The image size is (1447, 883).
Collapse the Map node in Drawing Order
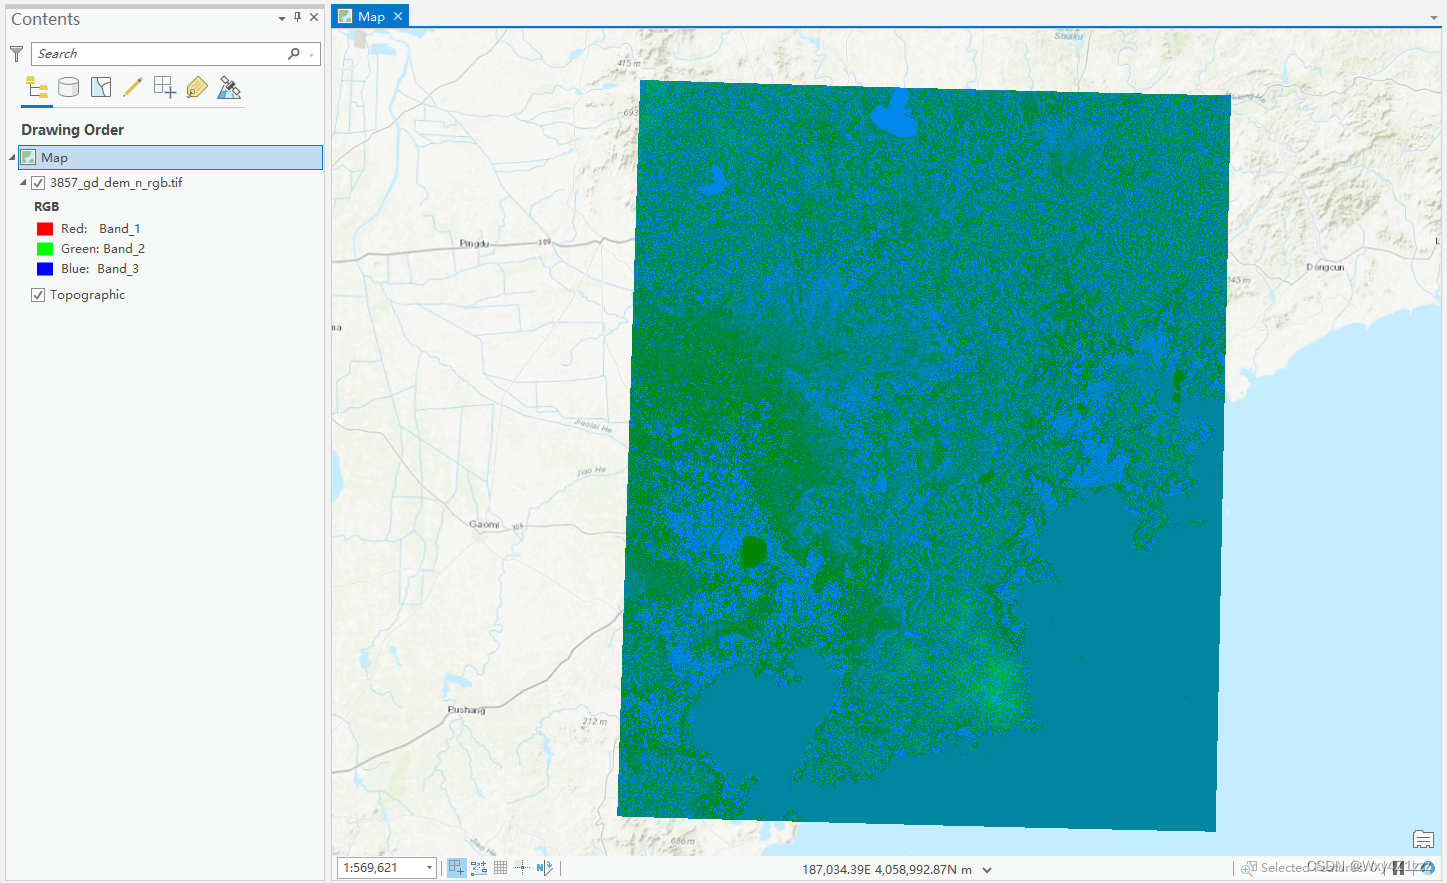12,157
